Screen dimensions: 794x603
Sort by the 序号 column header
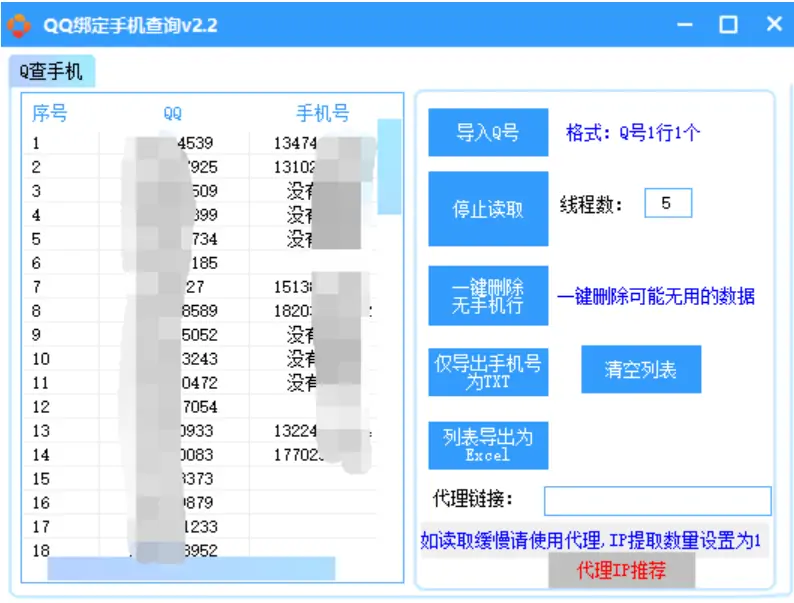pyautogui.click(x=50, y=113)
